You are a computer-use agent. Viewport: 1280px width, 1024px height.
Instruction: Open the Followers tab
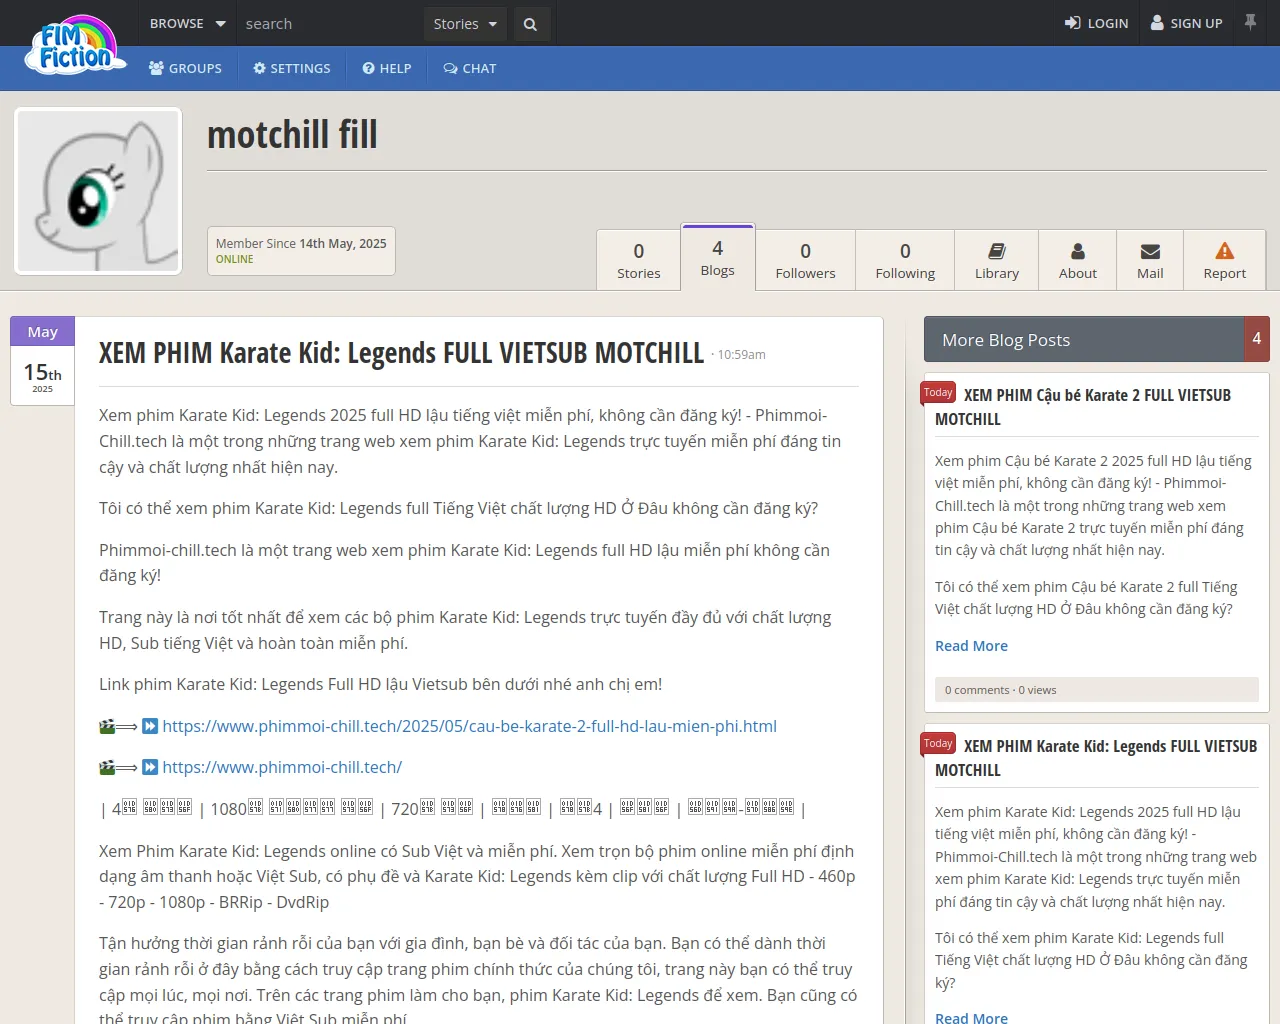point(805,260)
